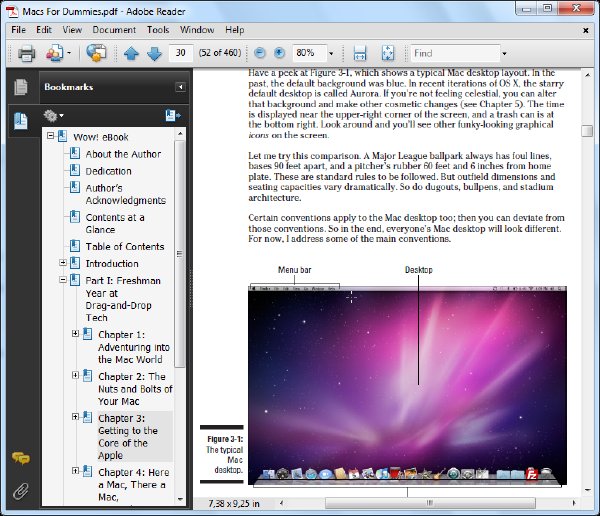Collapse Part I: Freshman Year bookmark

tap(63, 280)
